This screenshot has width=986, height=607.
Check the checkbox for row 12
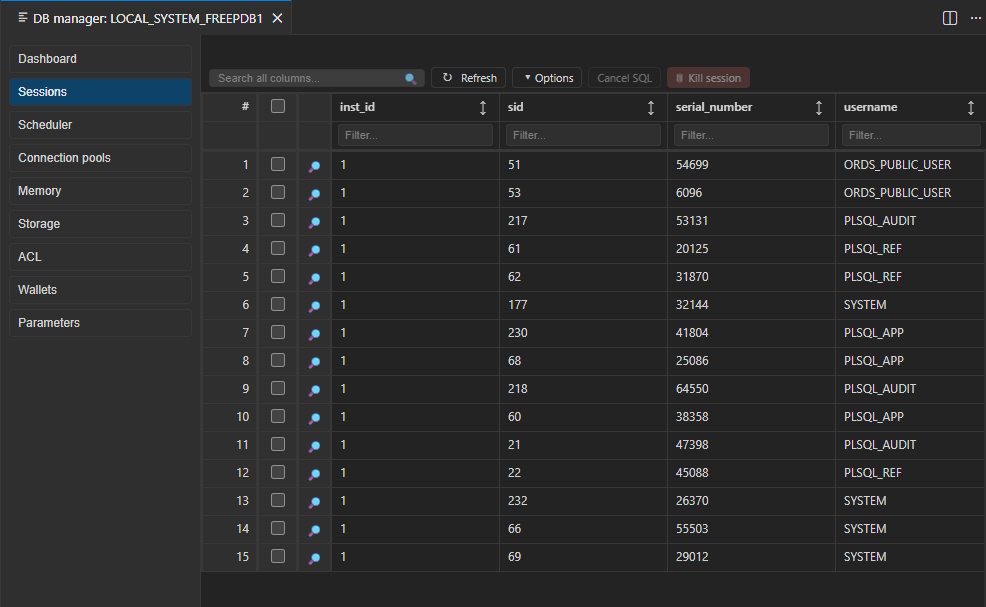pyautogui.click(x=278, y=472)
